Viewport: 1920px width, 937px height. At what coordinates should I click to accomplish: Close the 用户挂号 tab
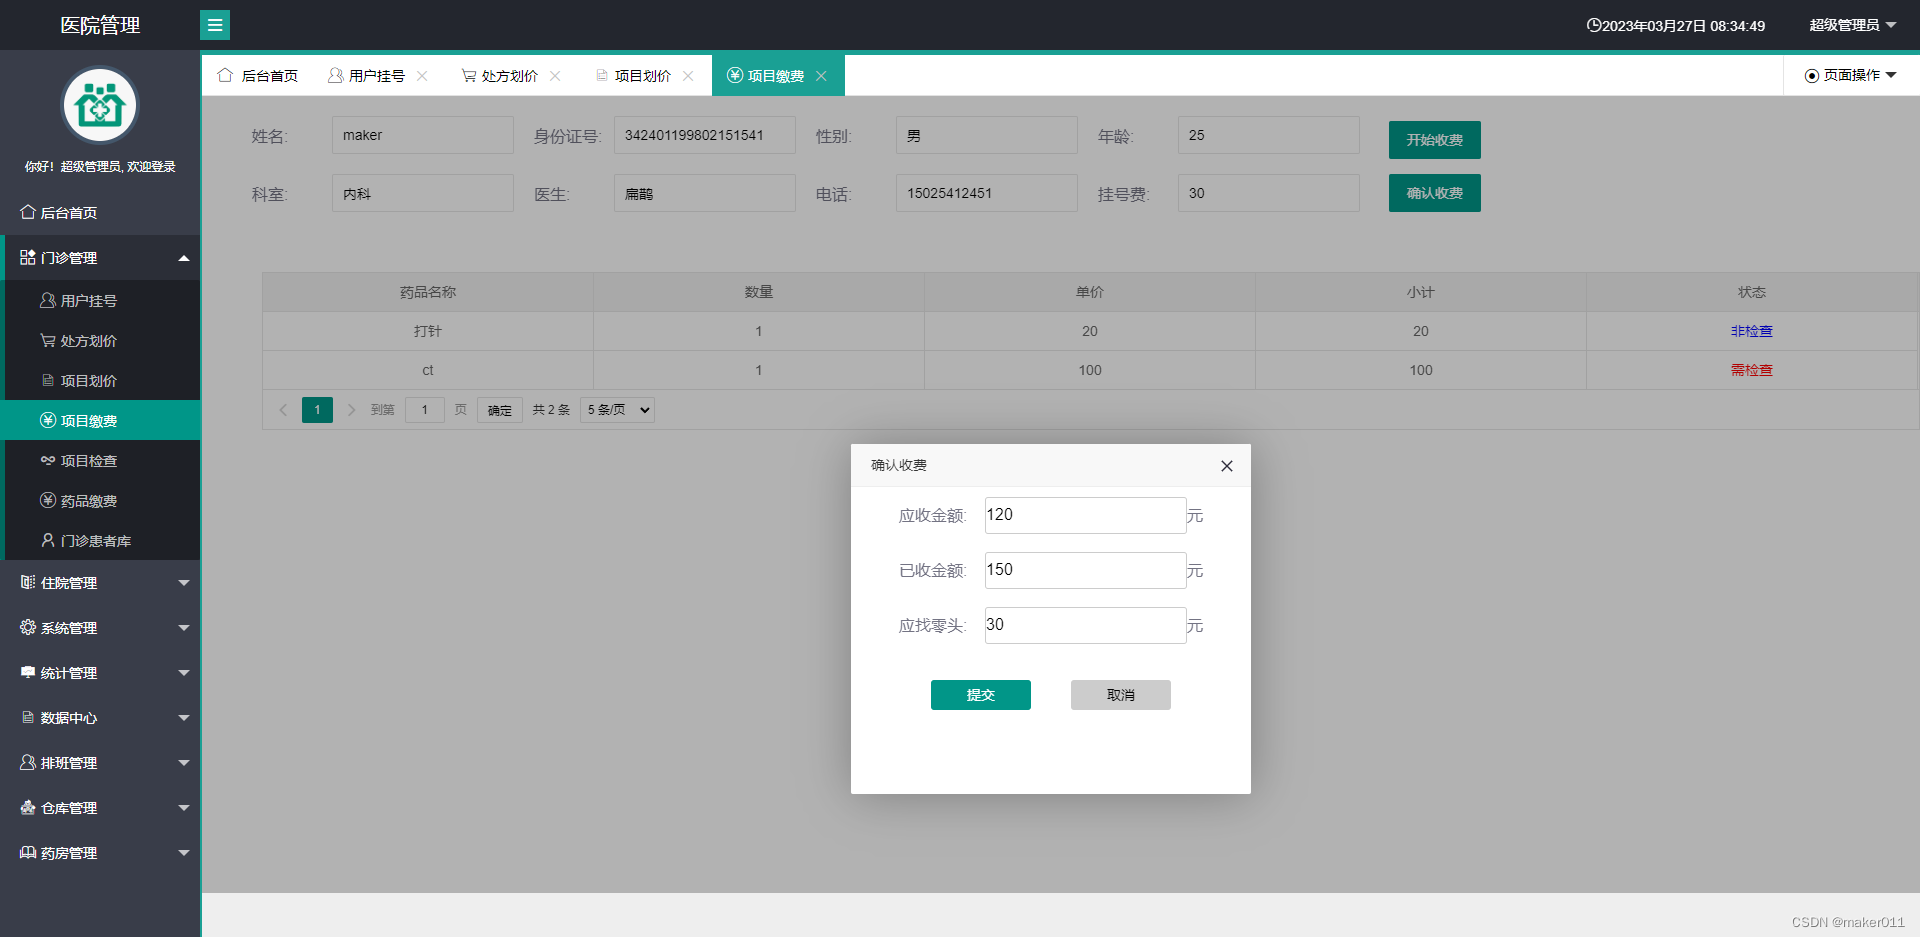422,76
